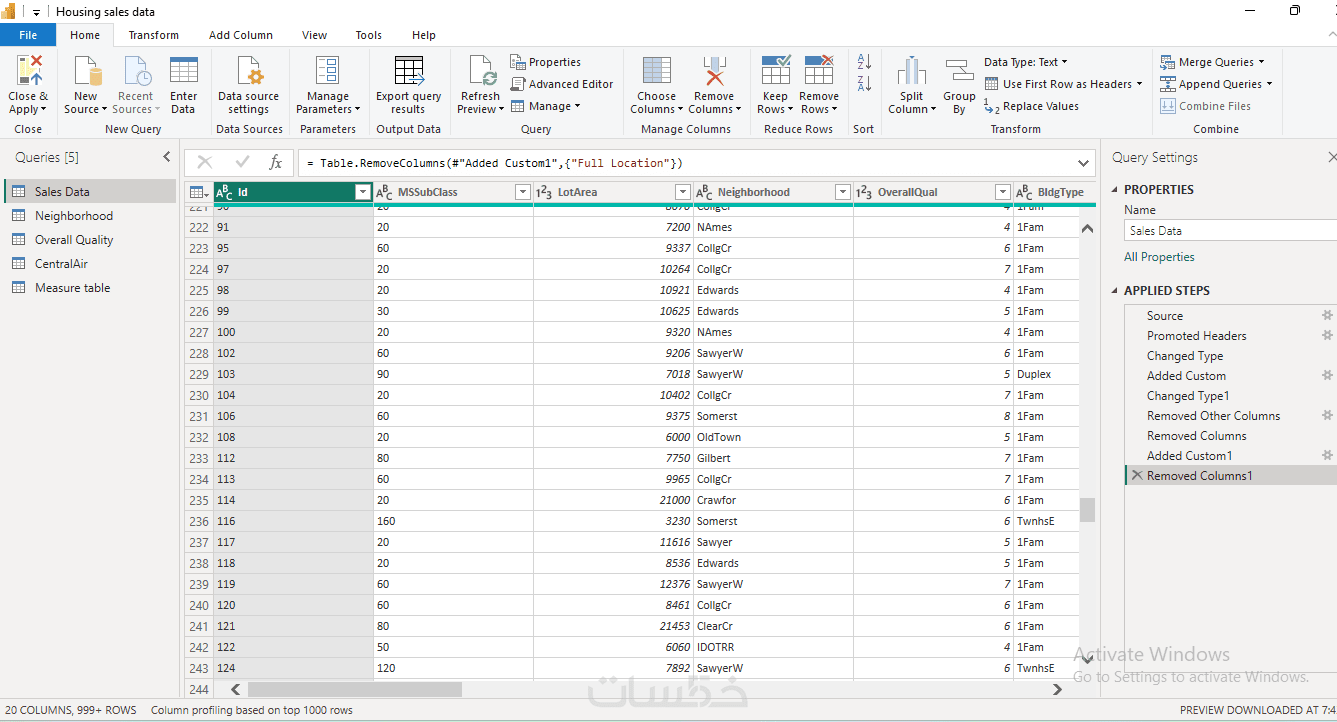Collapse the Queries pane with the chevron
The image size is (1337, 722).
(x=167, y=157)
